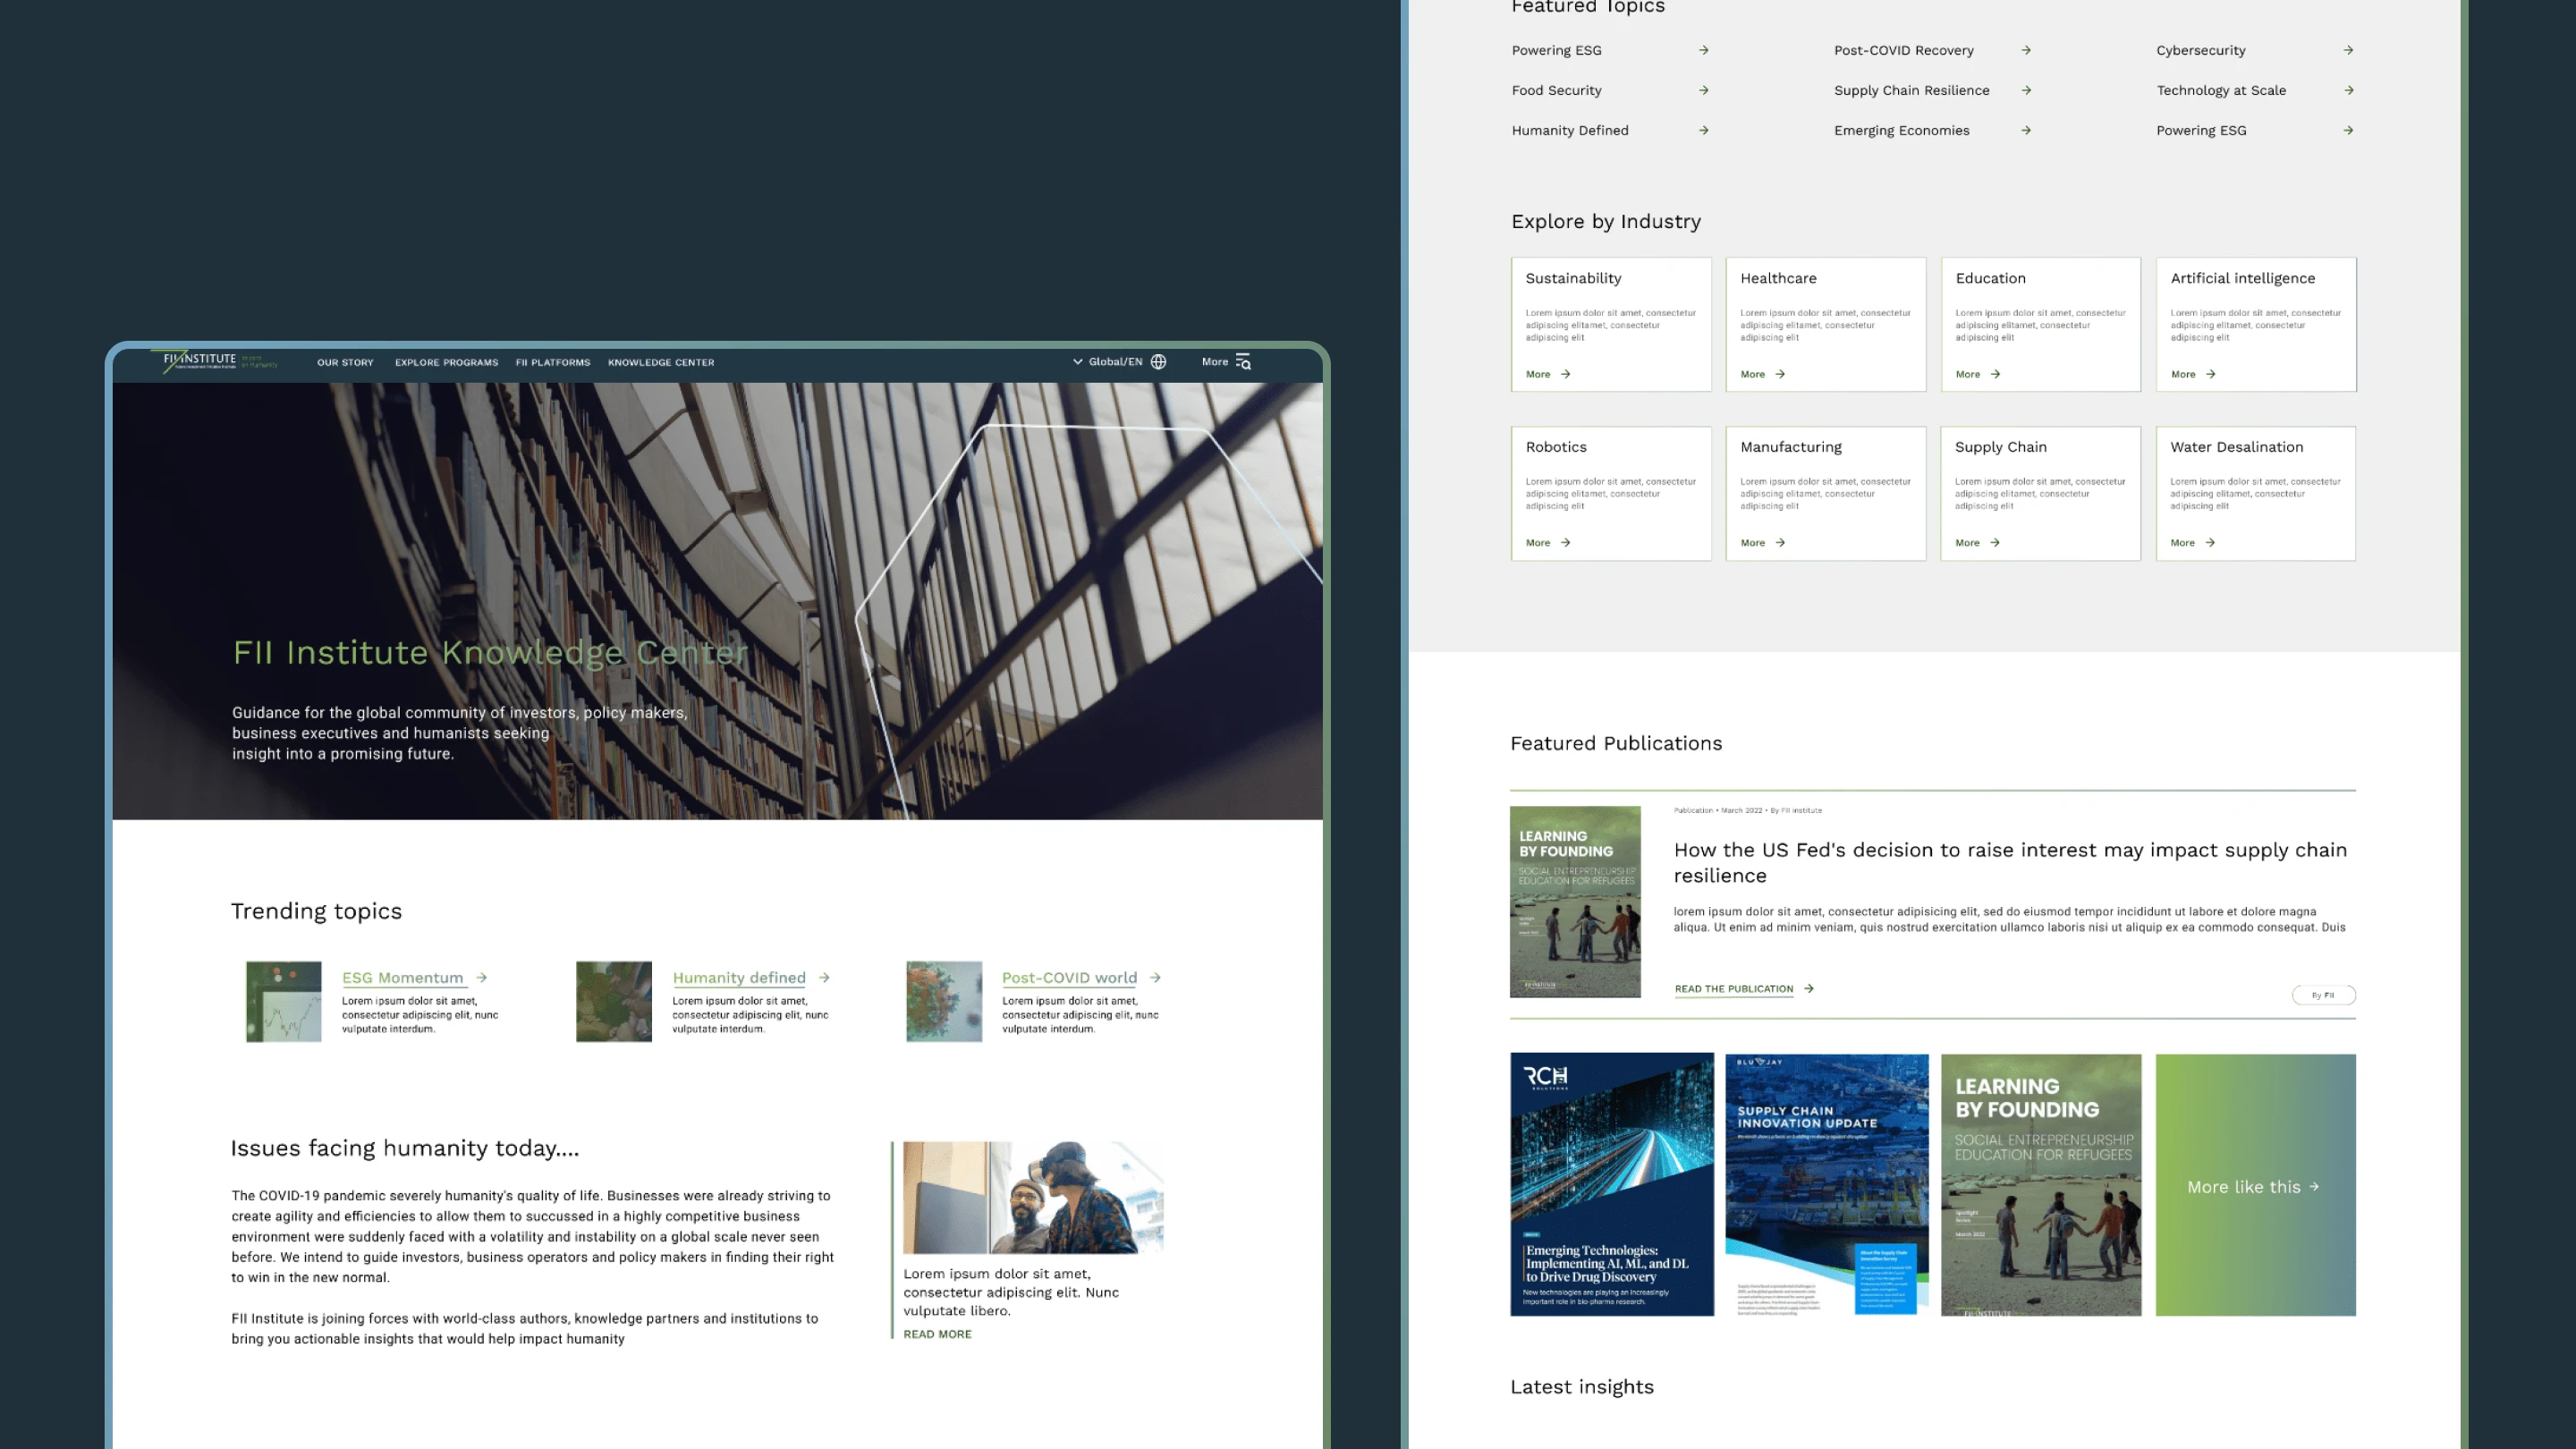Click the More like this tile
The height and width of the screenshot is (1449, 2576).
[x=2255, y=1185]
